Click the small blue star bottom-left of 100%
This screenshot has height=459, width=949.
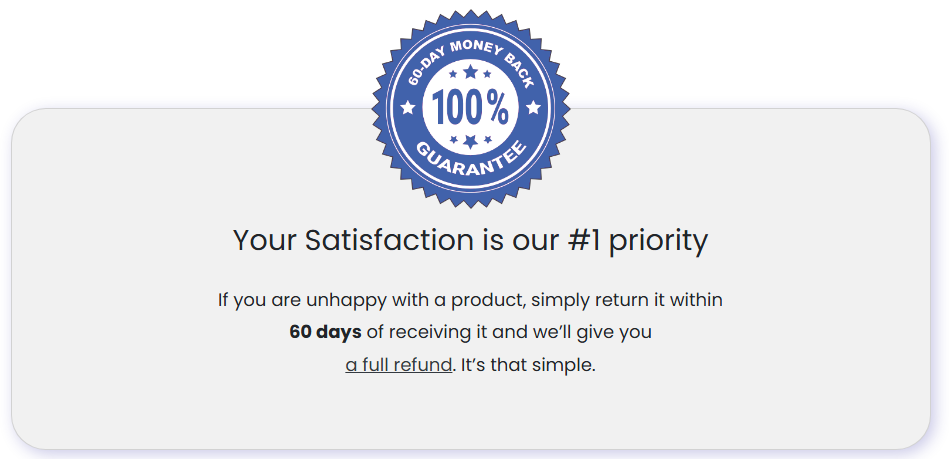point(454,138)
